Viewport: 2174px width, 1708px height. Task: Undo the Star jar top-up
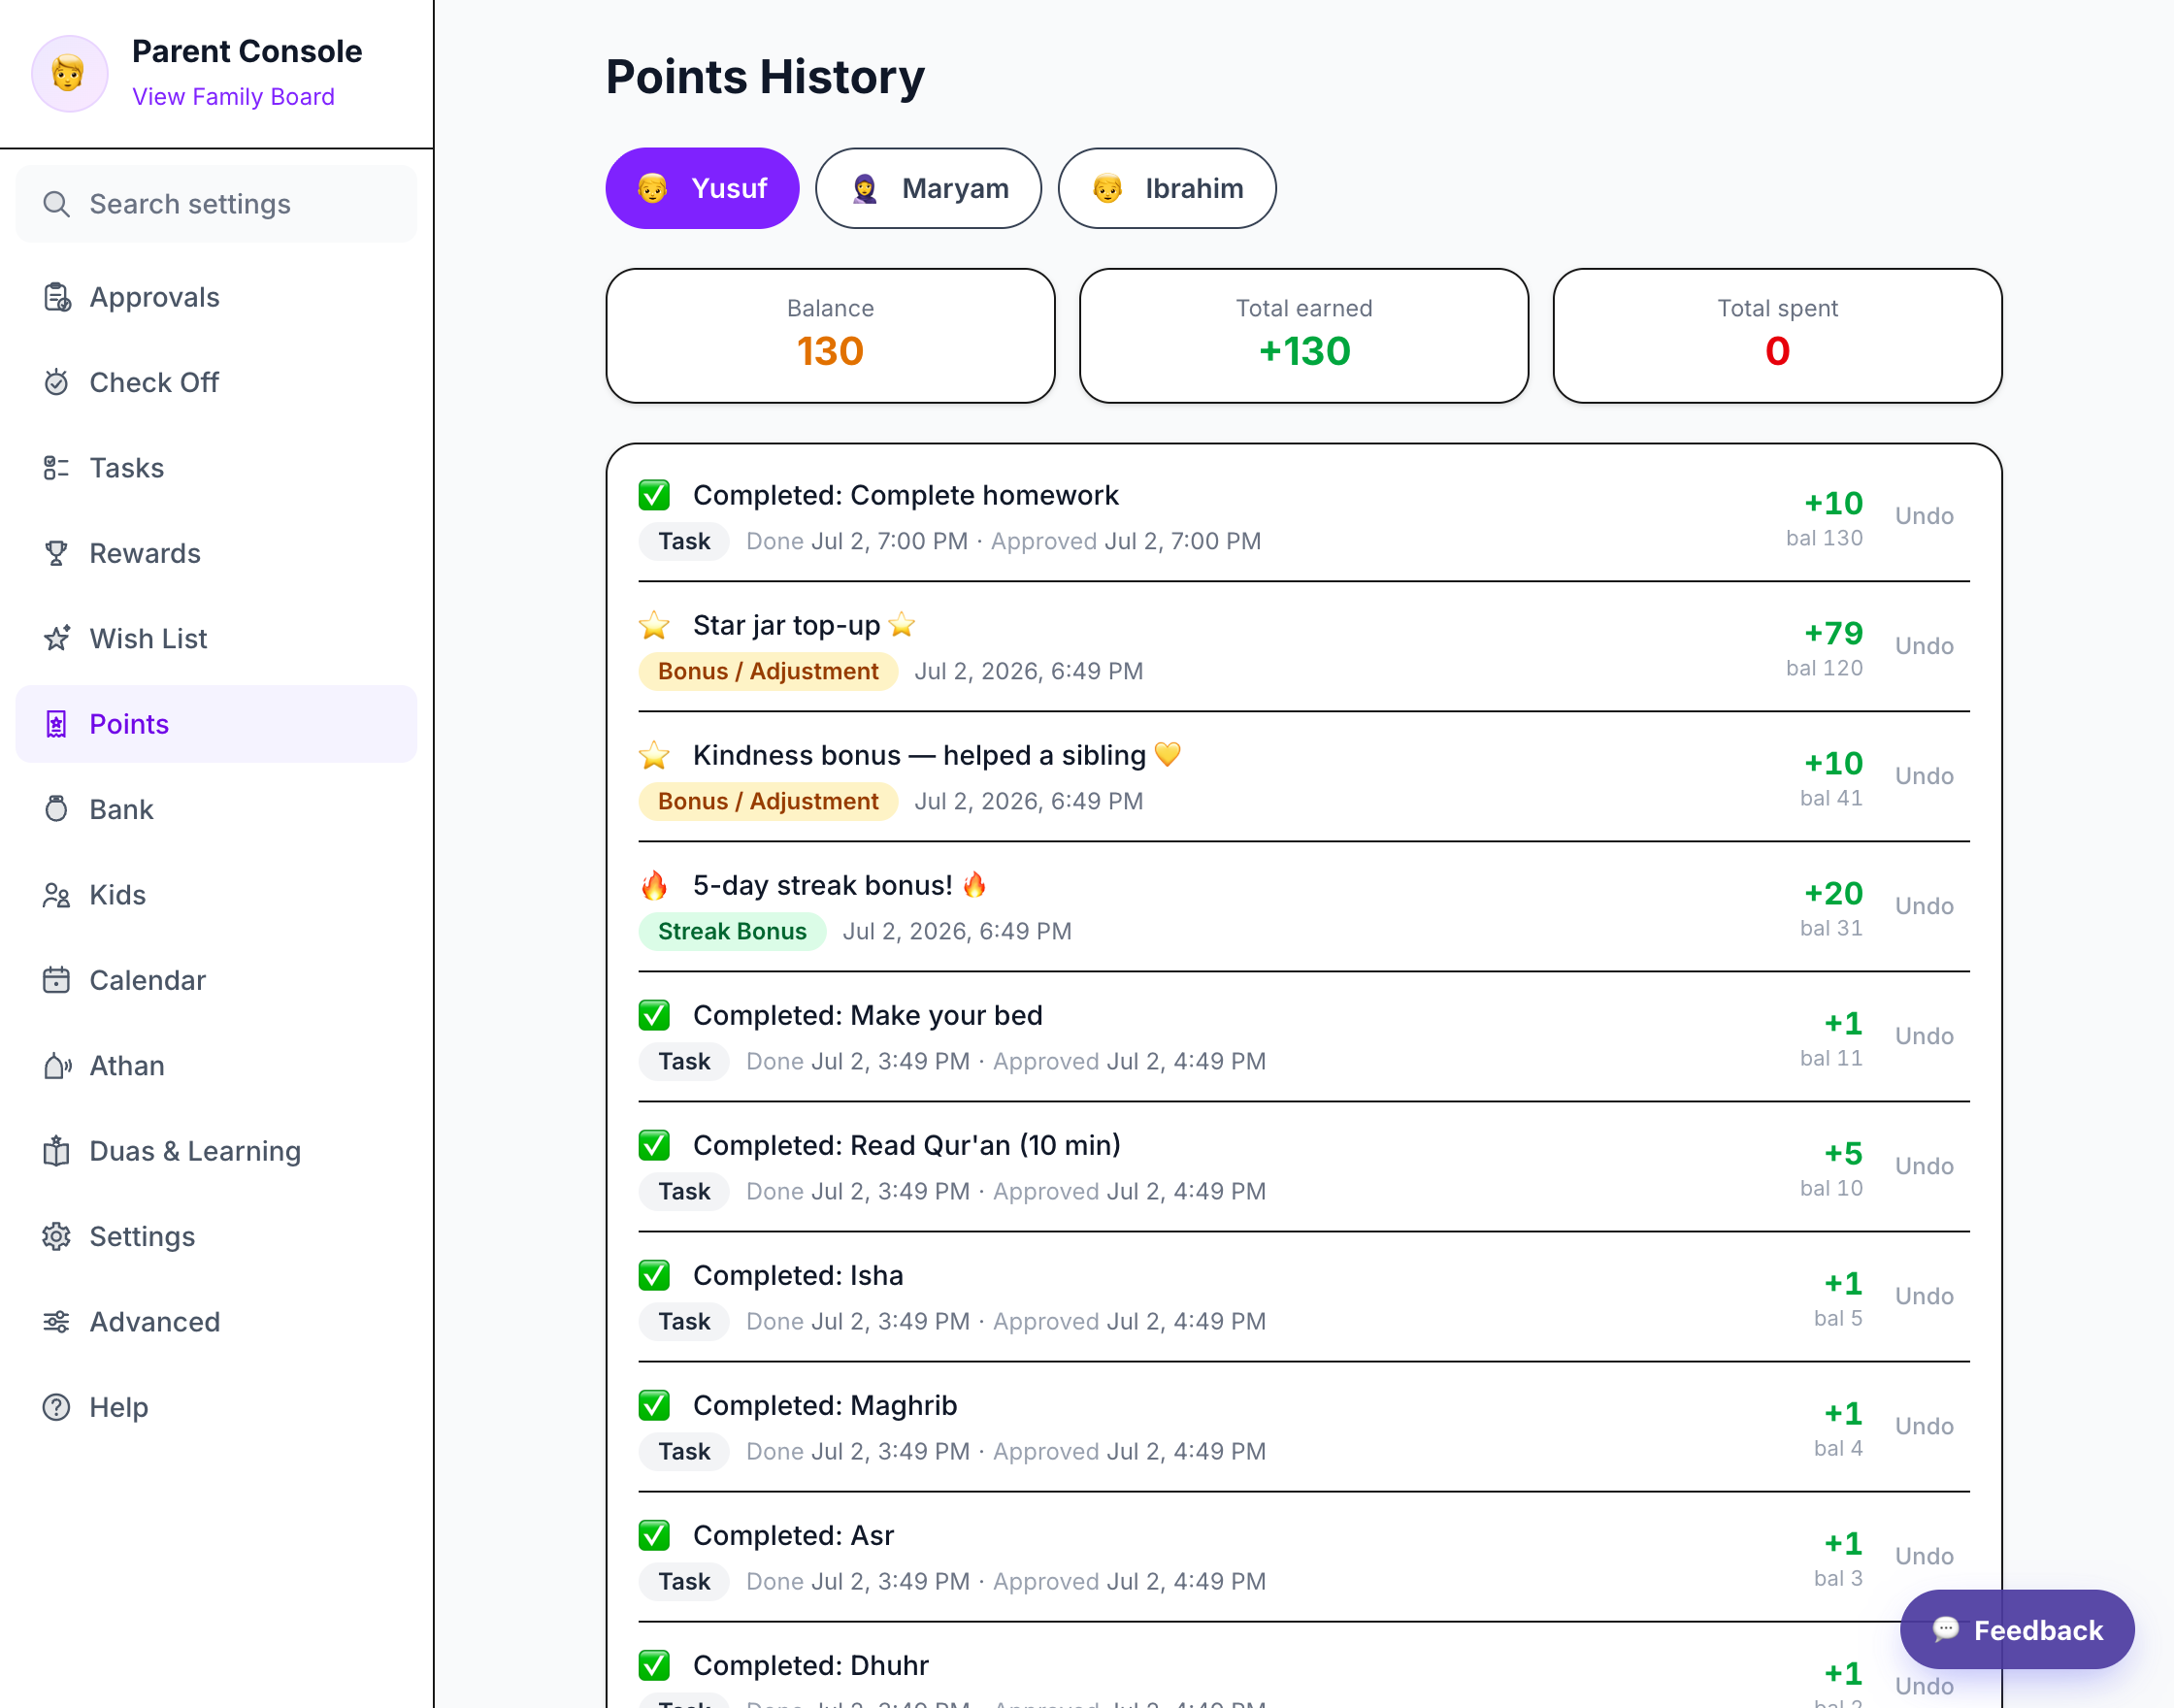tap(1924, 646)
